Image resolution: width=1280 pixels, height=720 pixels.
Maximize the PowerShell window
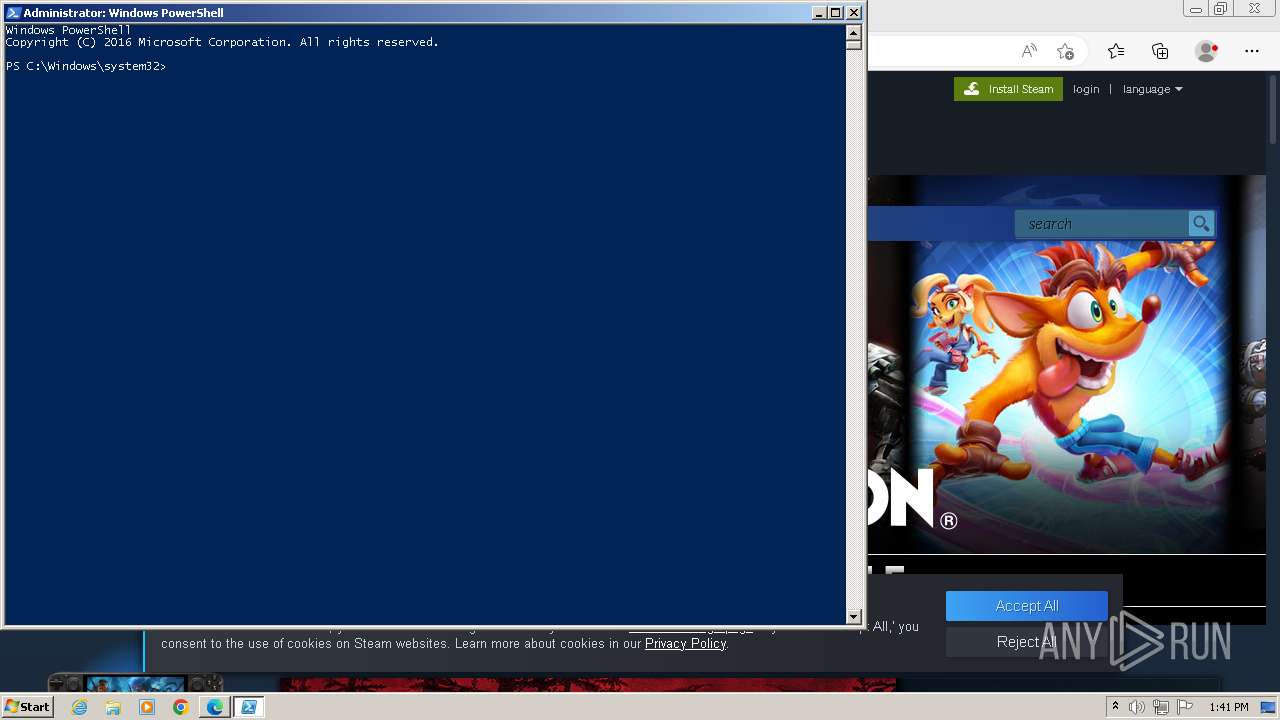[836, 13]
